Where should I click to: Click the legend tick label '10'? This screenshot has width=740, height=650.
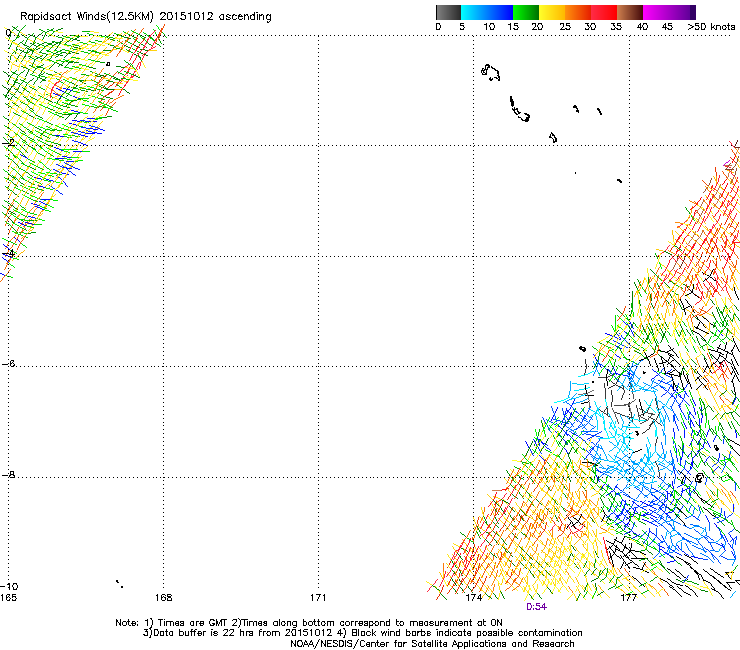(x=489, y=27)
